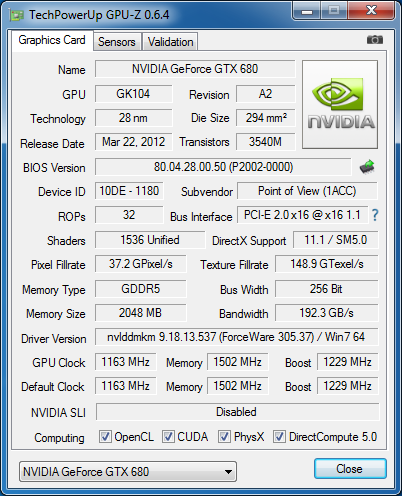Take a screenshot with the camera icon

pos(375,40)
